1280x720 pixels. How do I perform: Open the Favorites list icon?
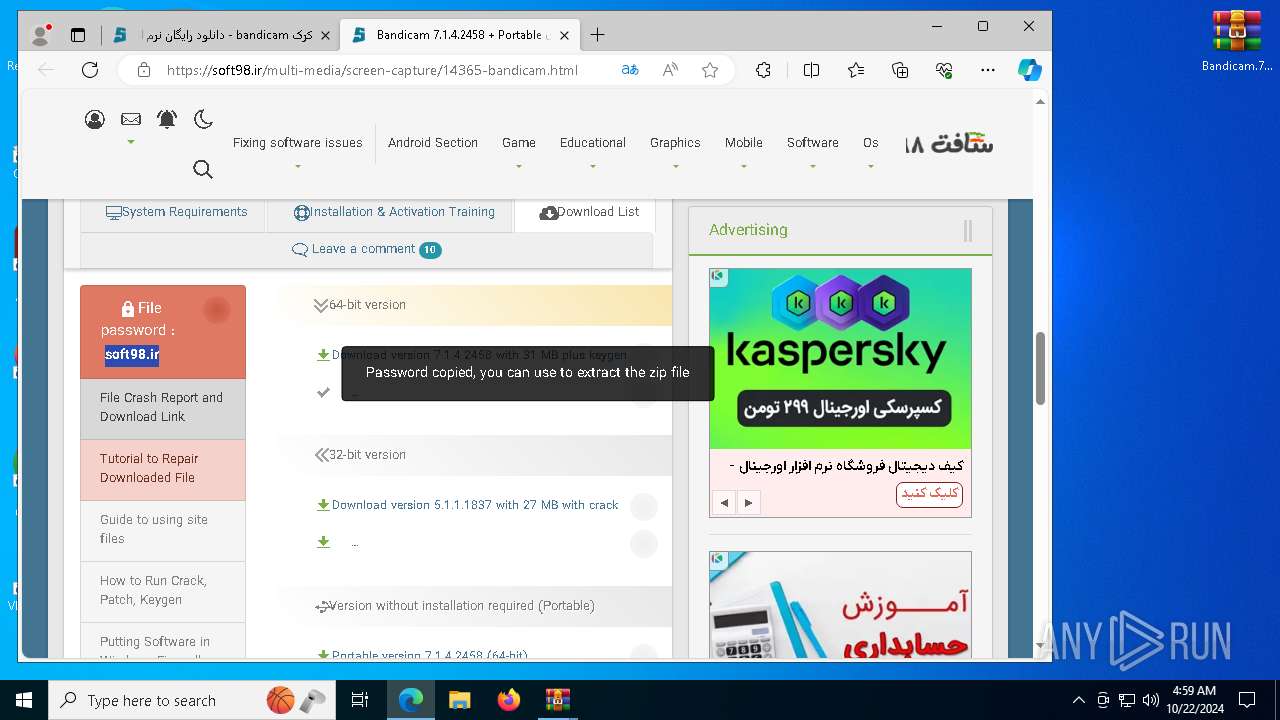856,70
